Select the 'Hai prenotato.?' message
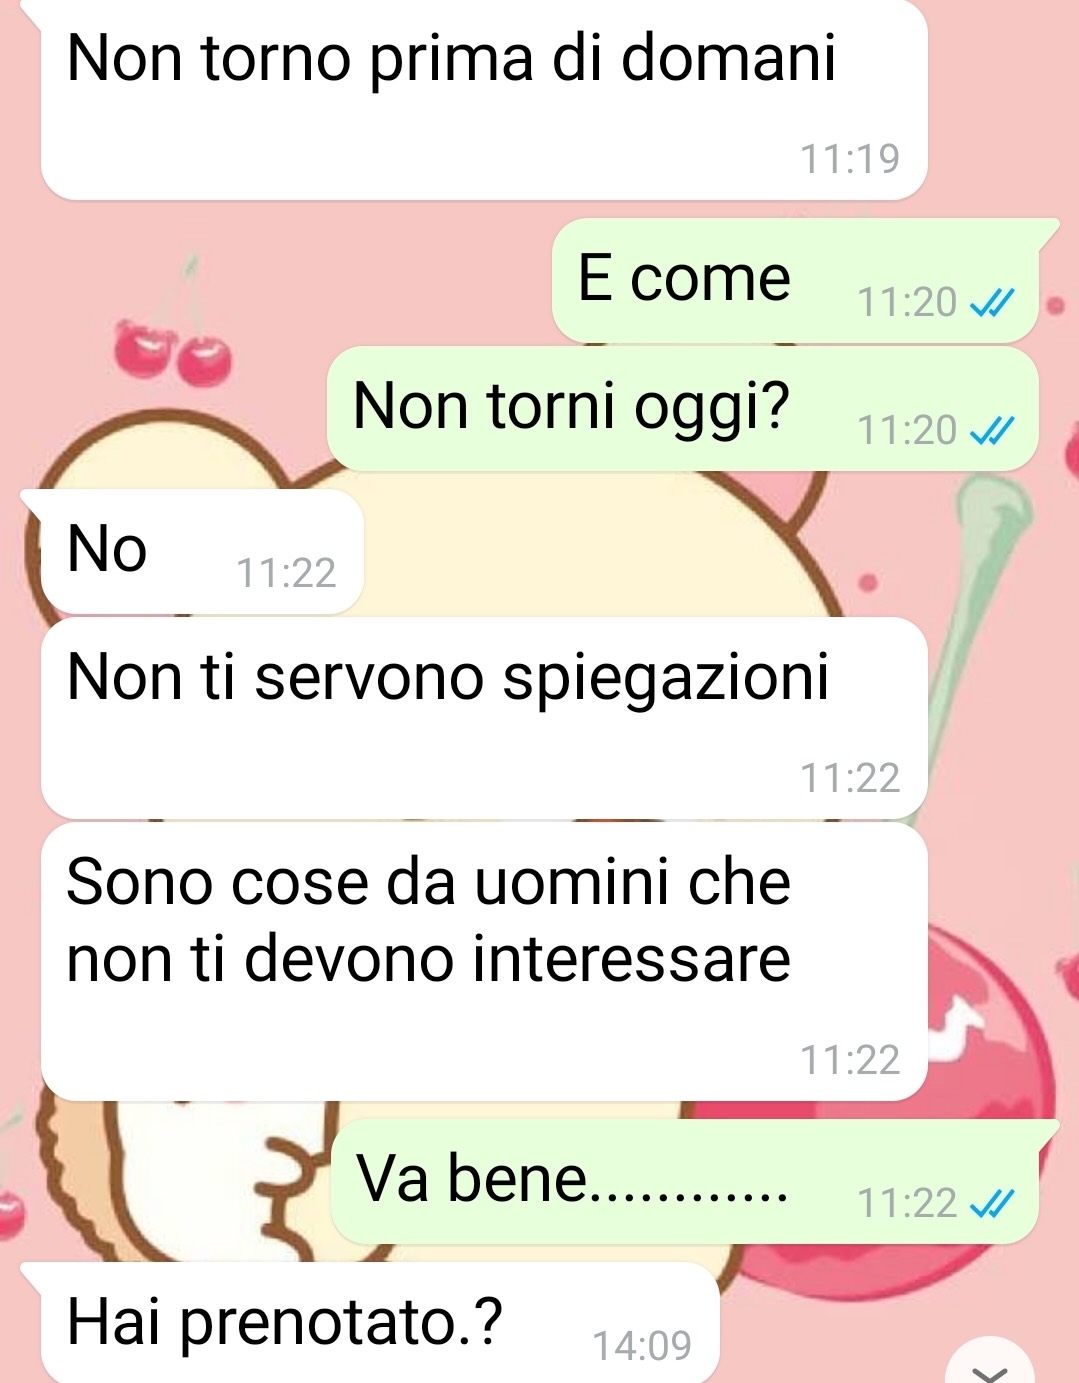 click(380, 1323)
